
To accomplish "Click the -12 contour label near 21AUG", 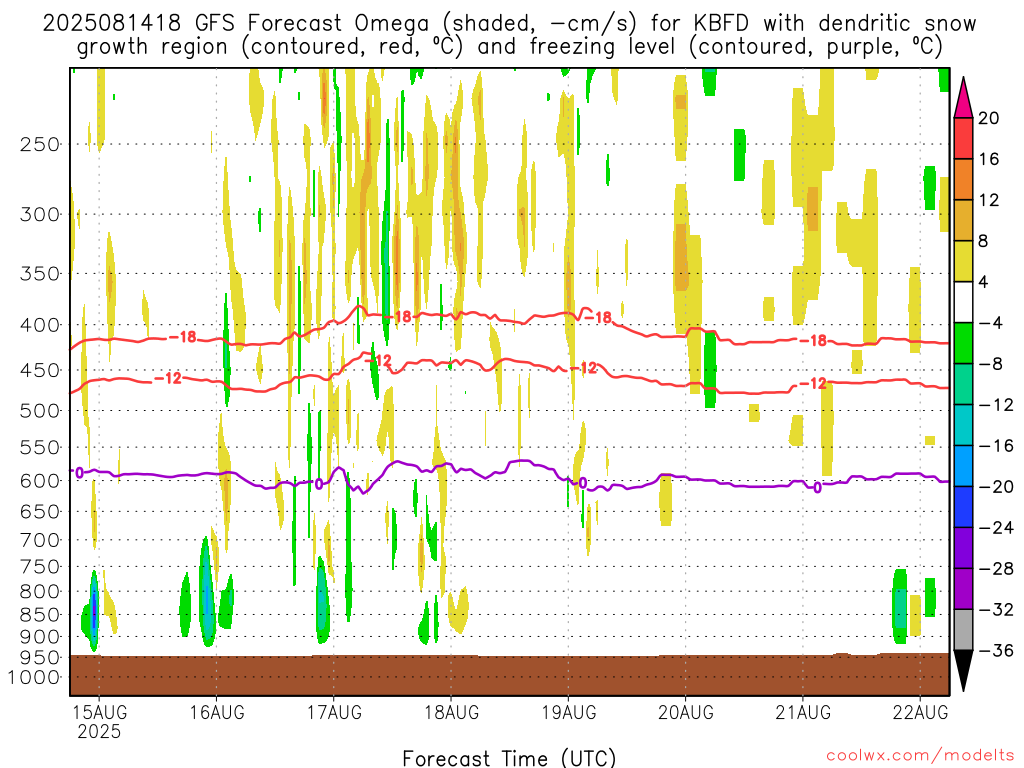I will 813,383.
